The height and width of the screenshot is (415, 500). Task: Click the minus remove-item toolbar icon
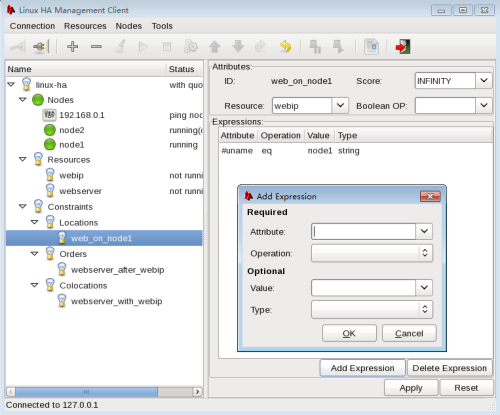pyautogui.click(x=96, y=47)
